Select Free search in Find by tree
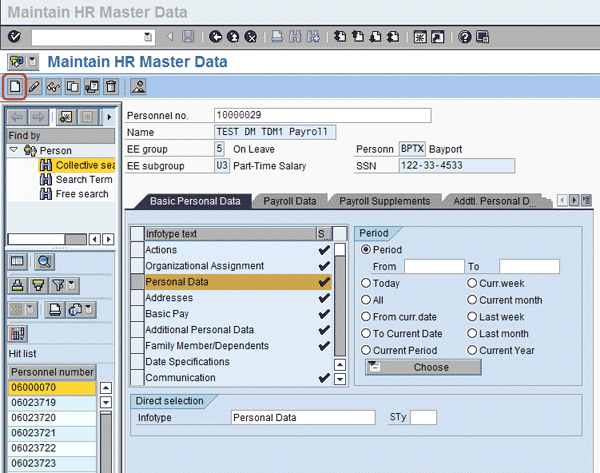The image size is (600, 473). pyautogui.click(x=81, y=193)
